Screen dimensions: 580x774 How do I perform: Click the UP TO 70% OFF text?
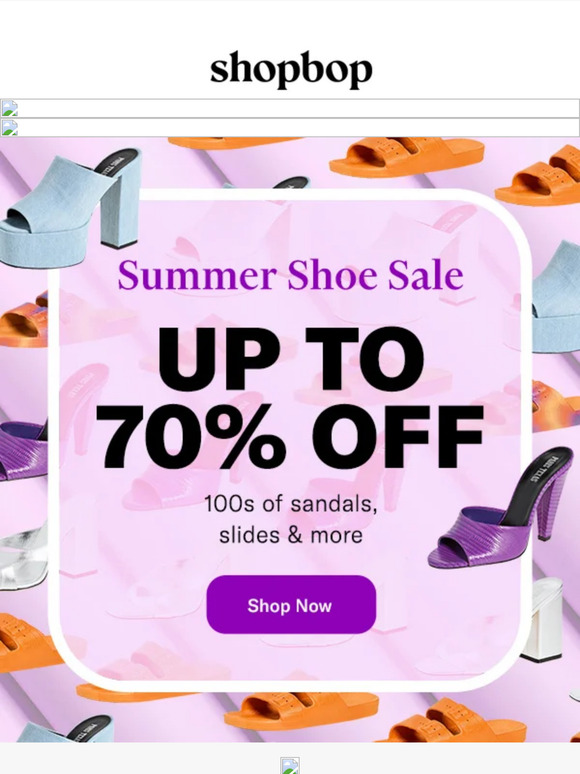click(290, 397)
